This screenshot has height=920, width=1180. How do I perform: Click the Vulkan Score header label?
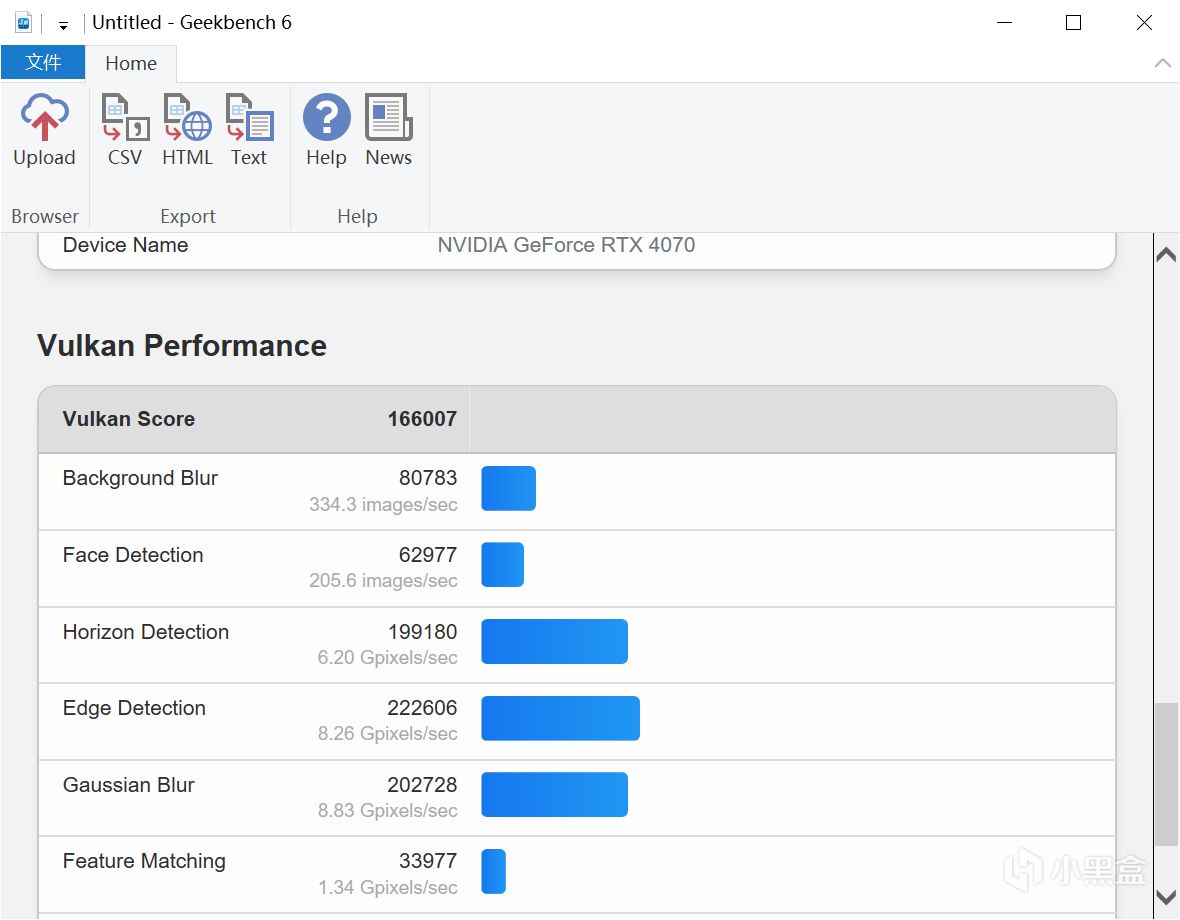[129, 419]
